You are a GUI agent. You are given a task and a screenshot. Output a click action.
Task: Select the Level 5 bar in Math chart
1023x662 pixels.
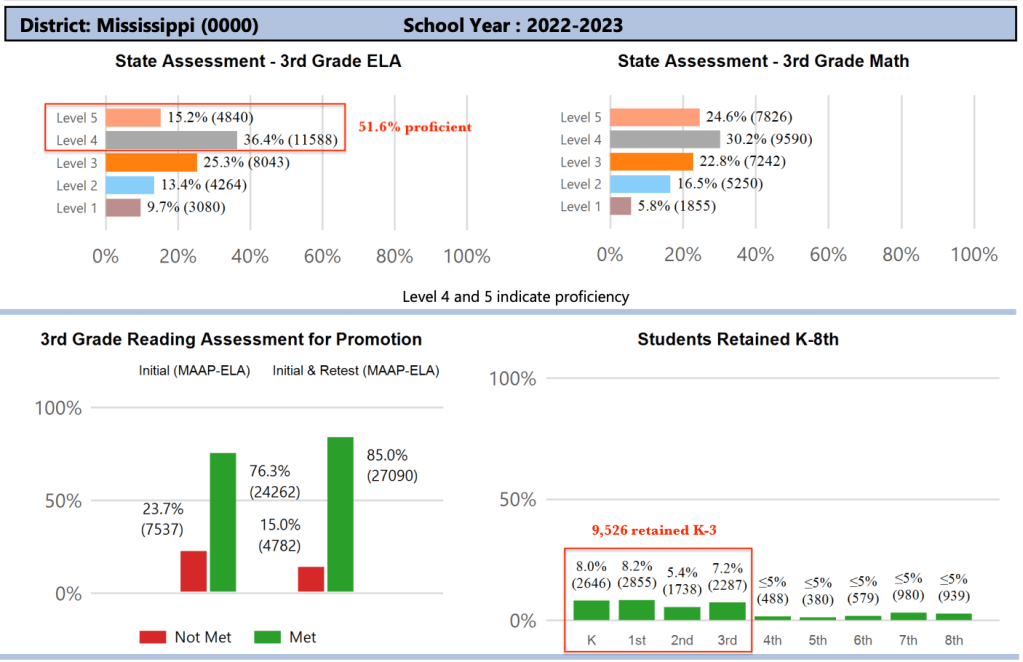[x=654, y=118]
